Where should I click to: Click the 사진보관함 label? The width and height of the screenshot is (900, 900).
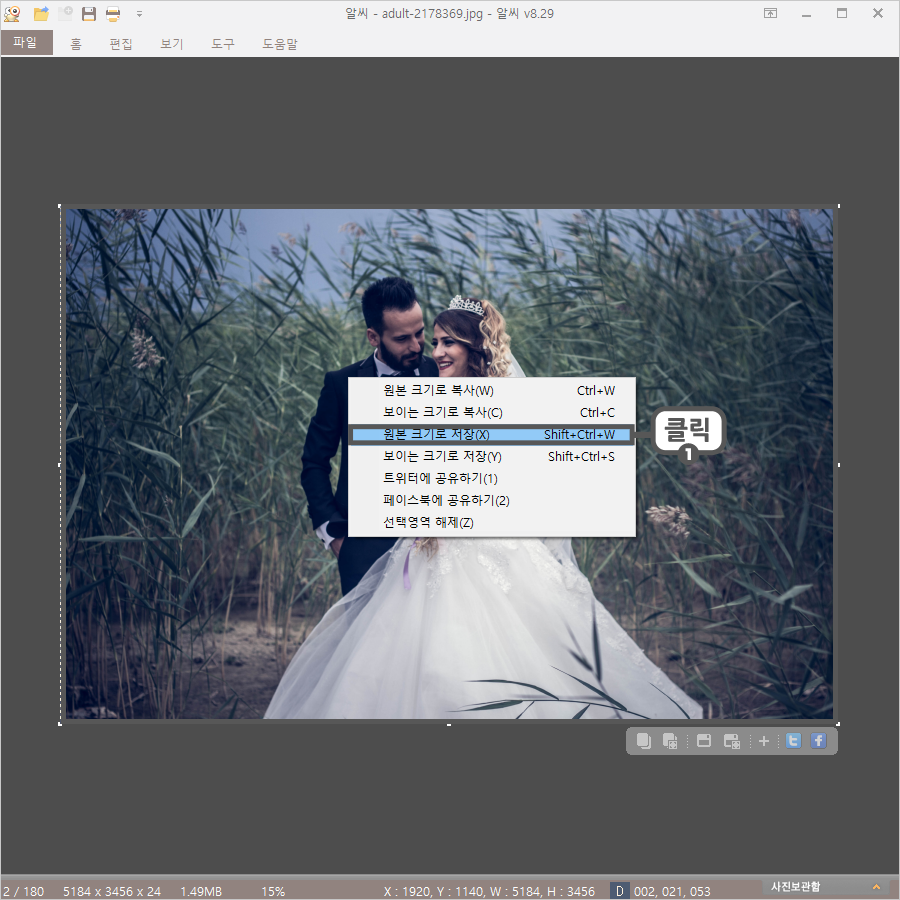pyautogui.click(x=796, y=886)
